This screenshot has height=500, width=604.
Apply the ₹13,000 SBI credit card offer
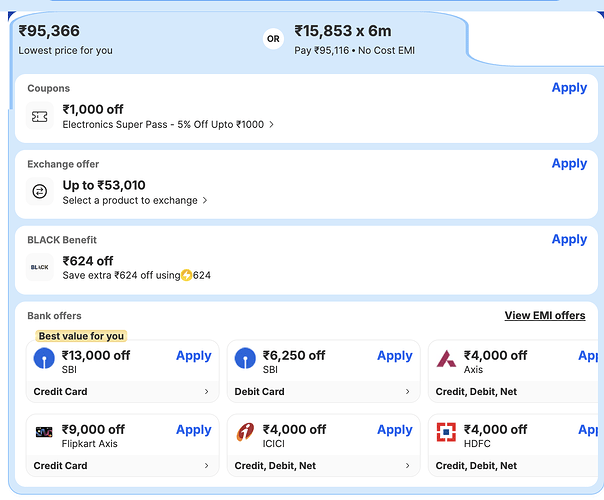[x=193, y=355]
